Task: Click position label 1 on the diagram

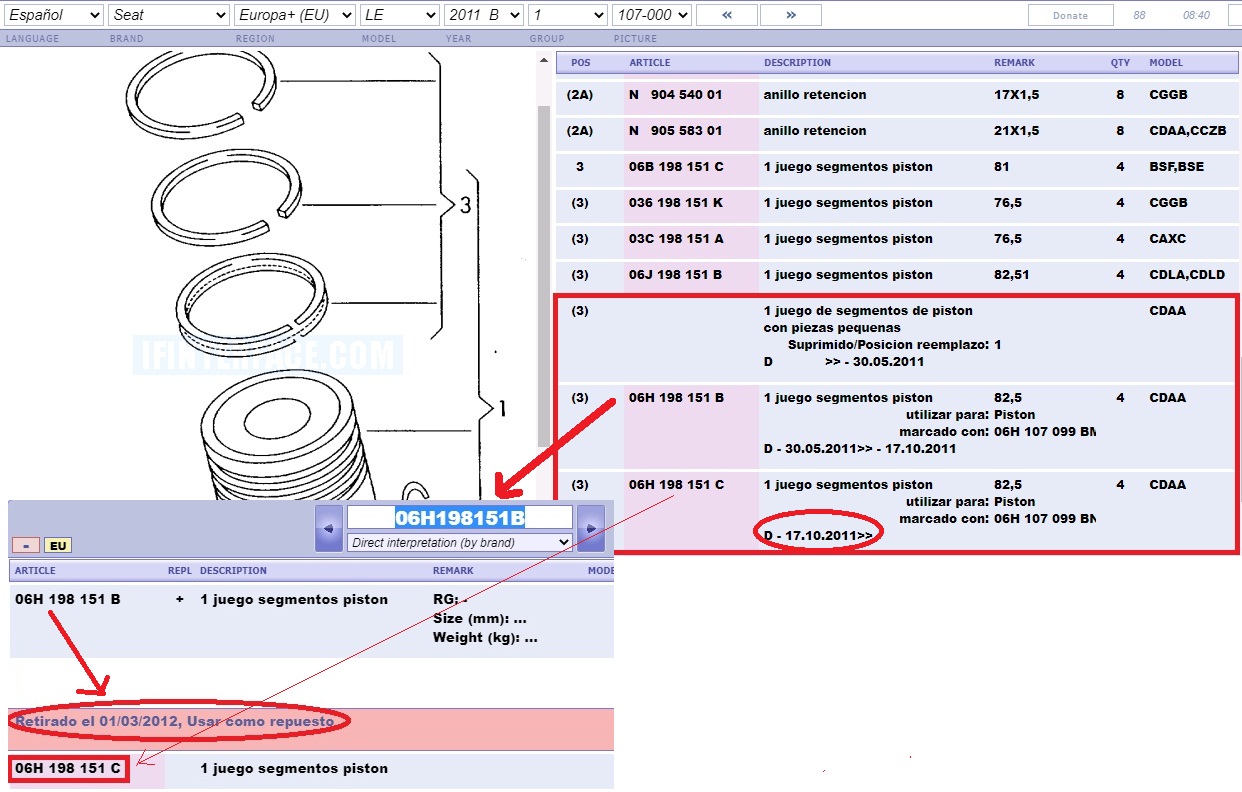Action: tap(503, 408)
